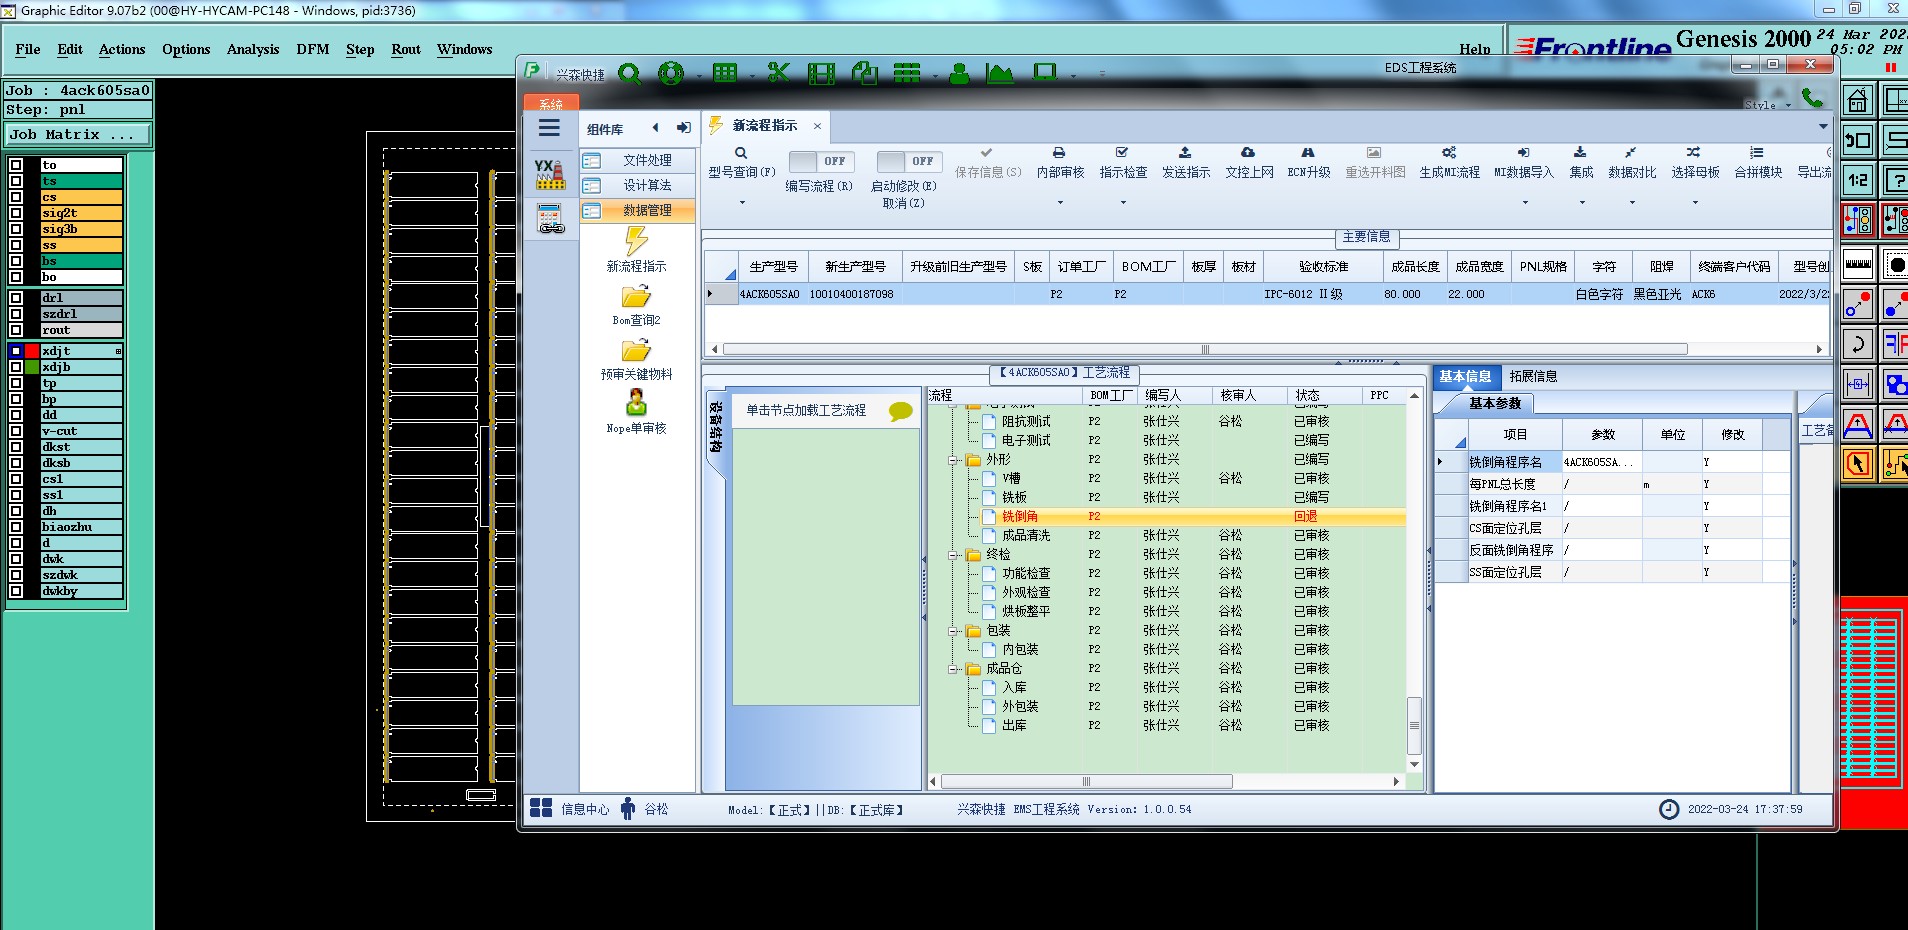Click the Genesis home view icon
Viewport: 1908px width, 930px height.
click(x=1858, y=100)
